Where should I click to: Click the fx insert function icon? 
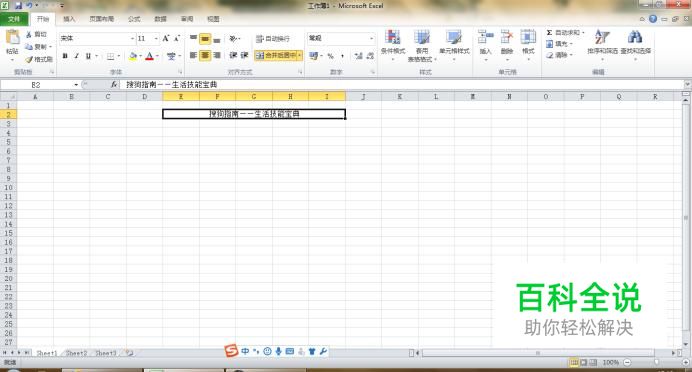(x=114, y=84)
